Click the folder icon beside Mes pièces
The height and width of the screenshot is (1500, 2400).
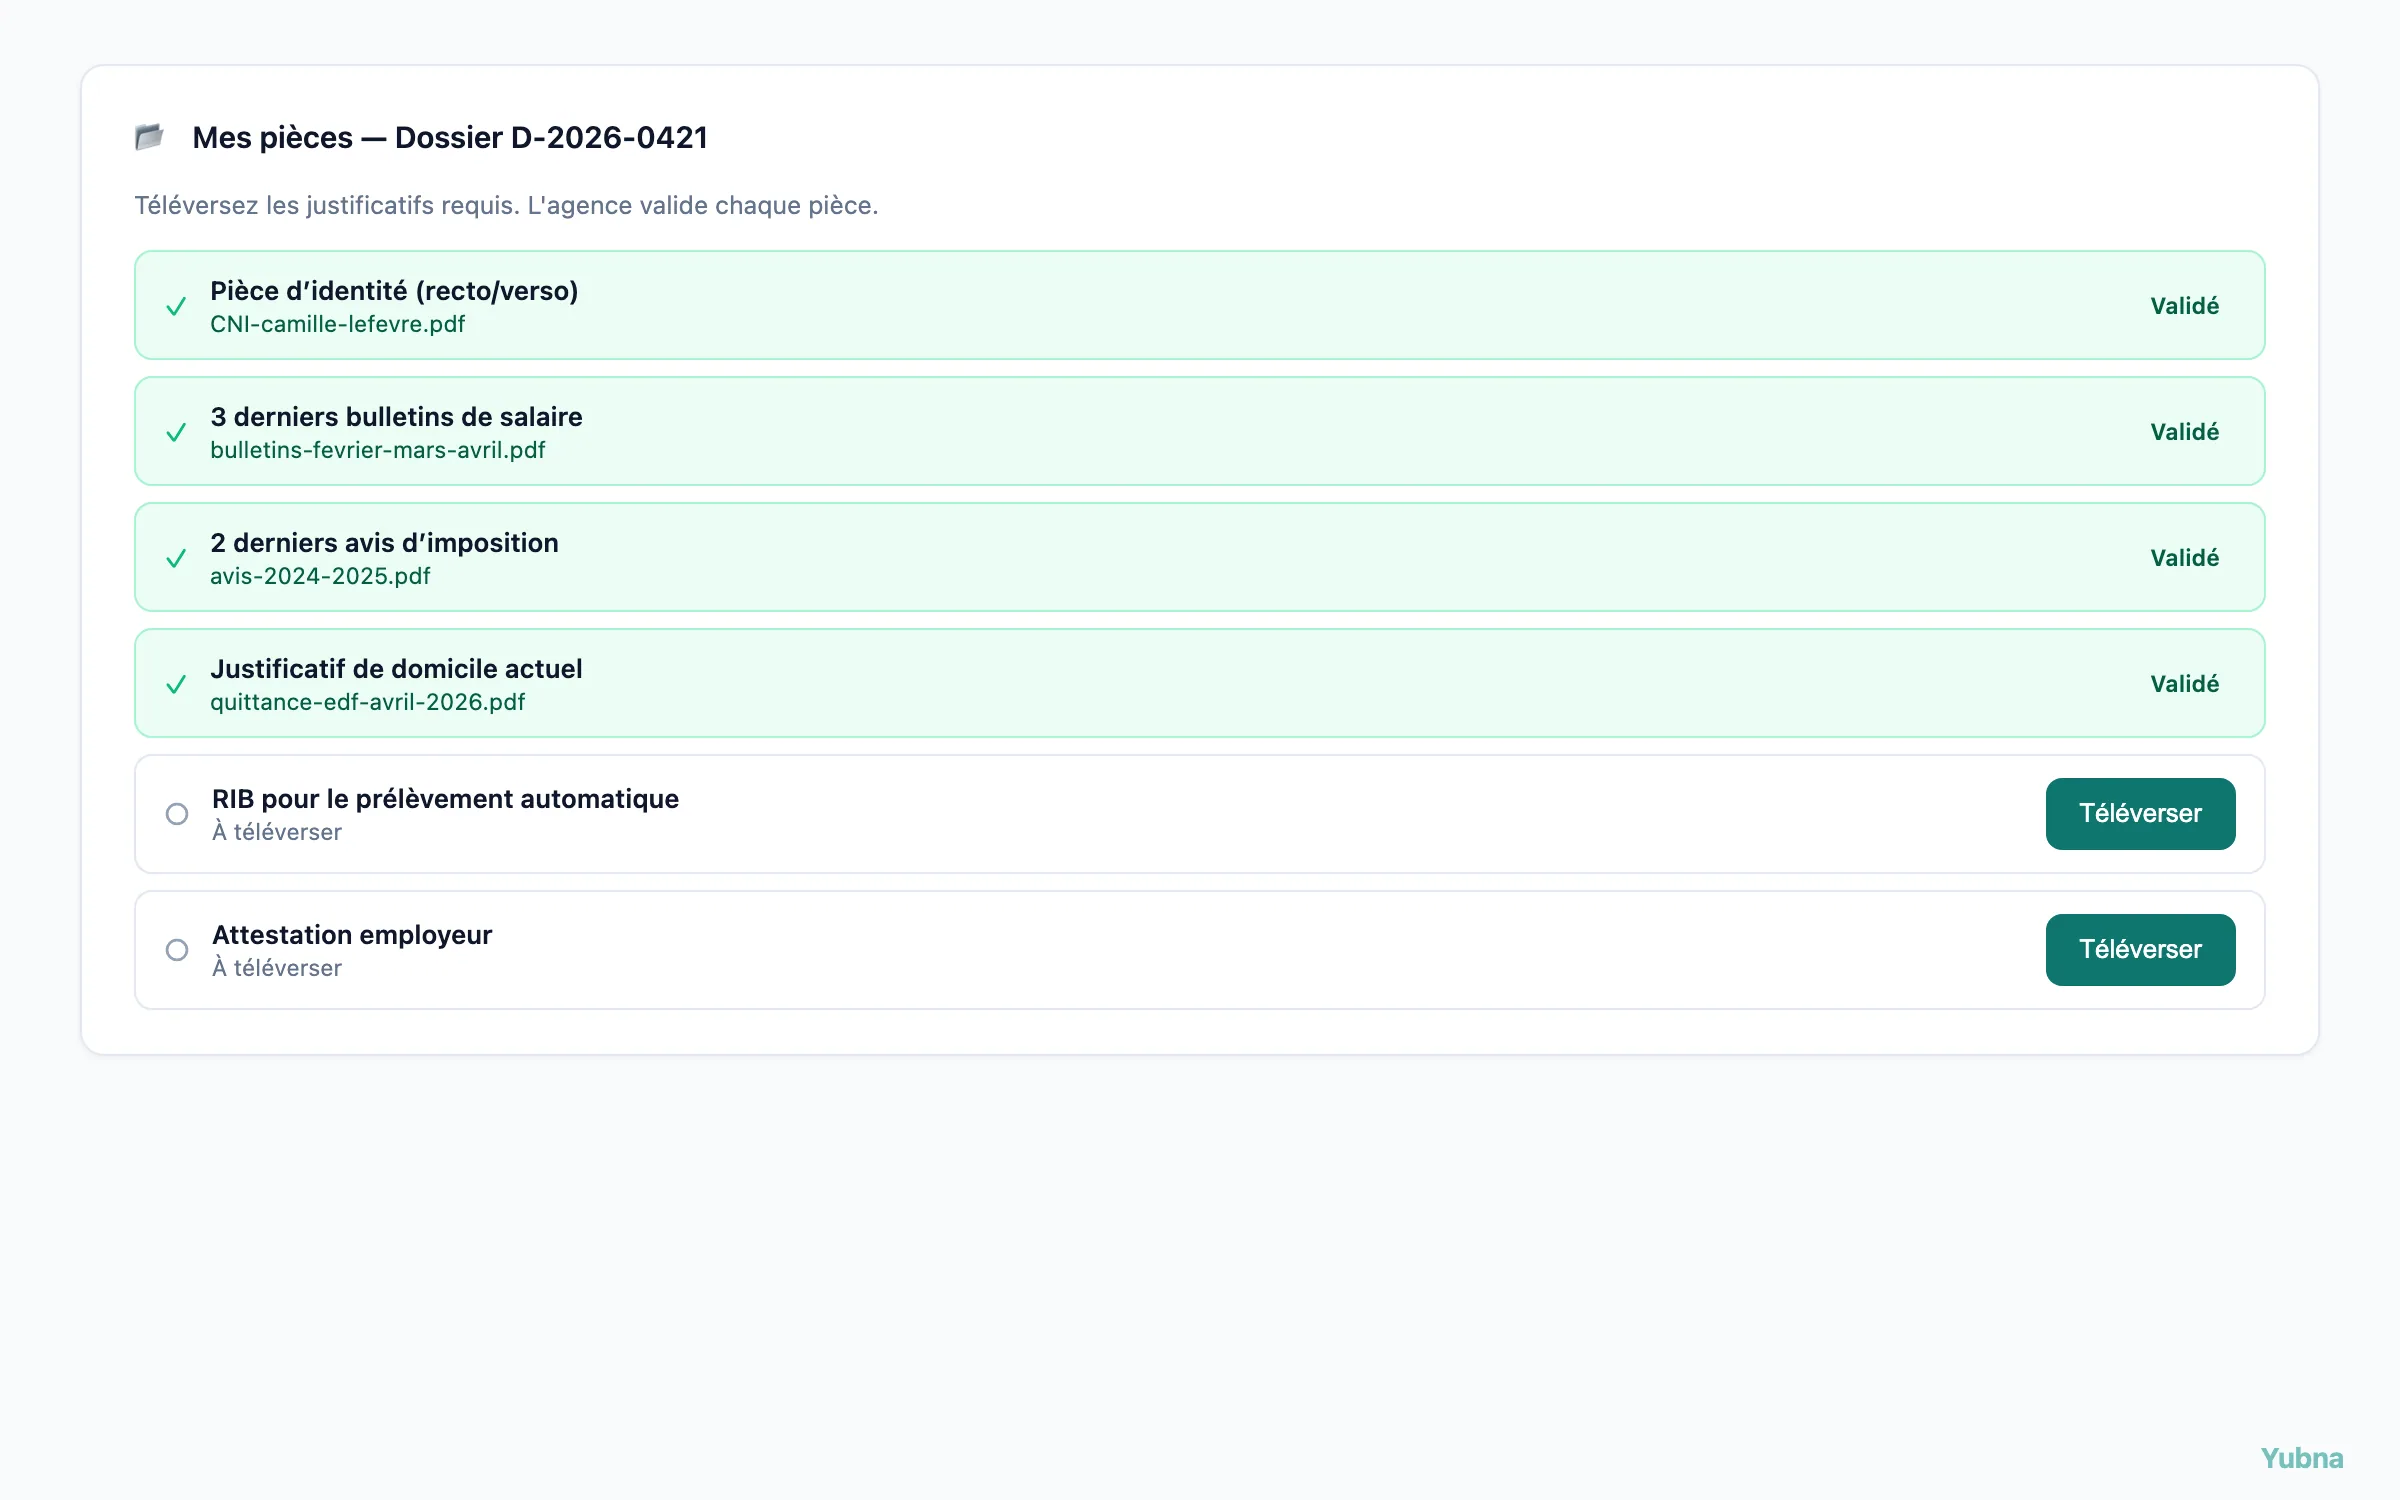(x=150, y=137)
